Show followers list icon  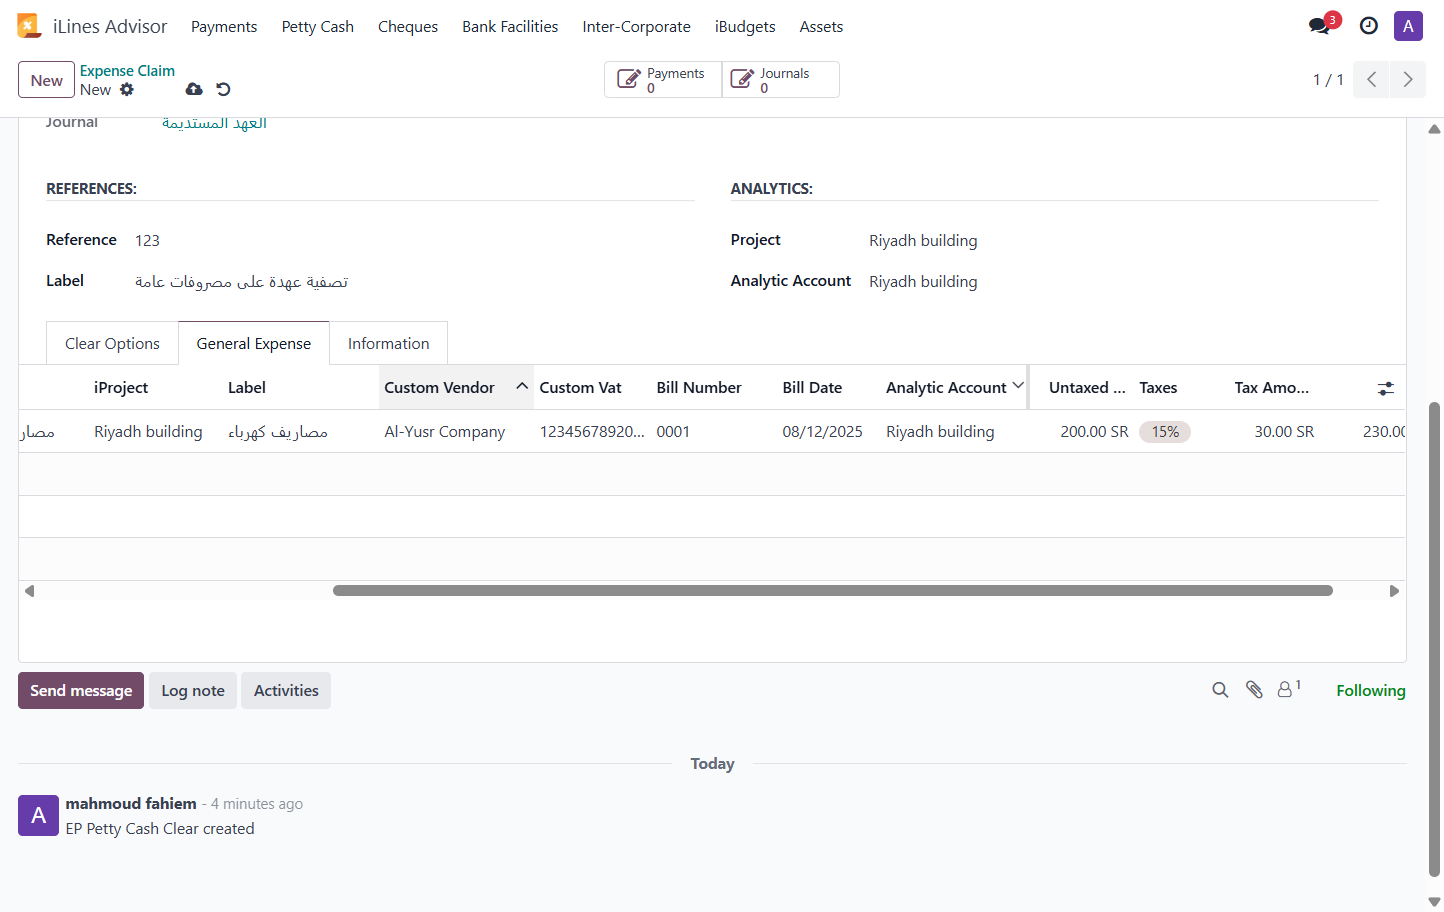1289,689
